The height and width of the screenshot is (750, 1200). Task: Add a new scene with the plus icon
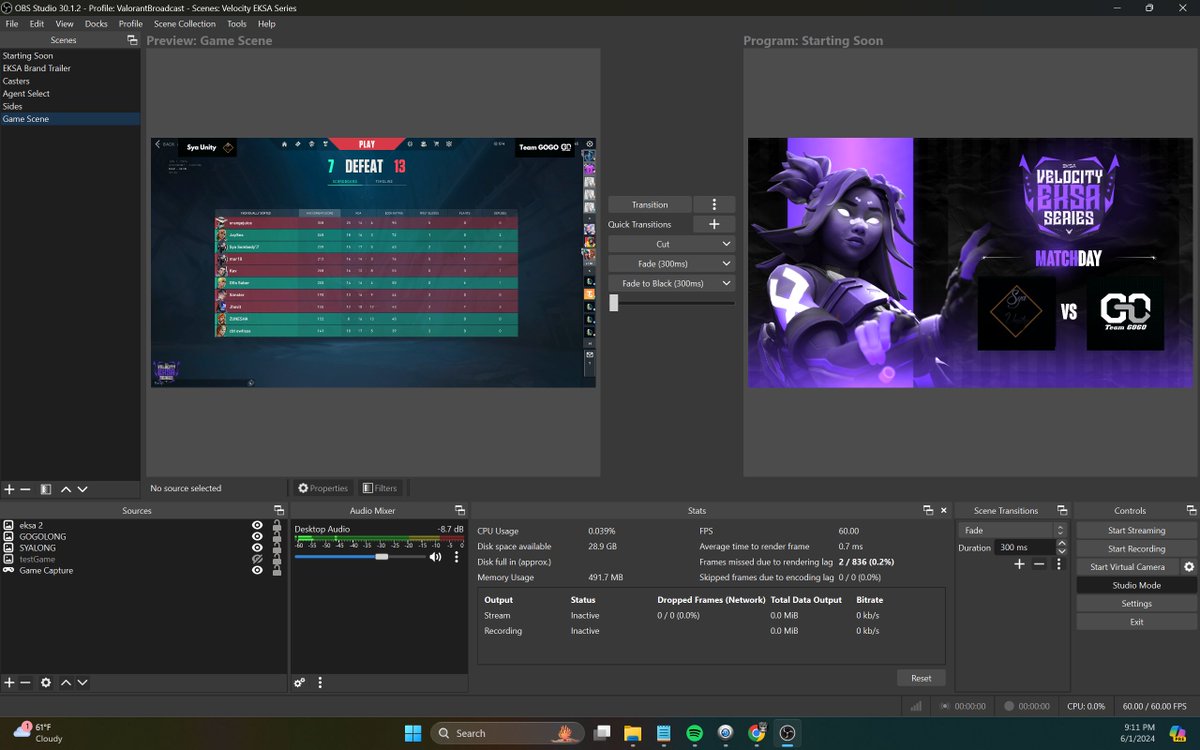(10, 489)
